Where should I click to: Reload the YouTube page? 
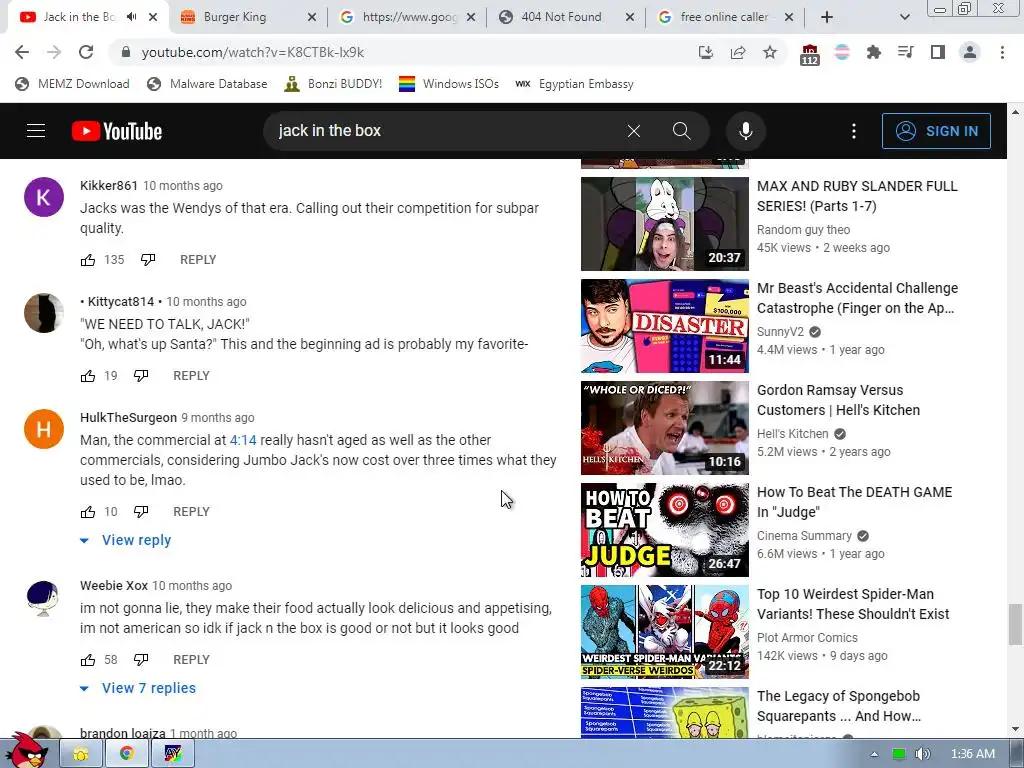point(86,52)
